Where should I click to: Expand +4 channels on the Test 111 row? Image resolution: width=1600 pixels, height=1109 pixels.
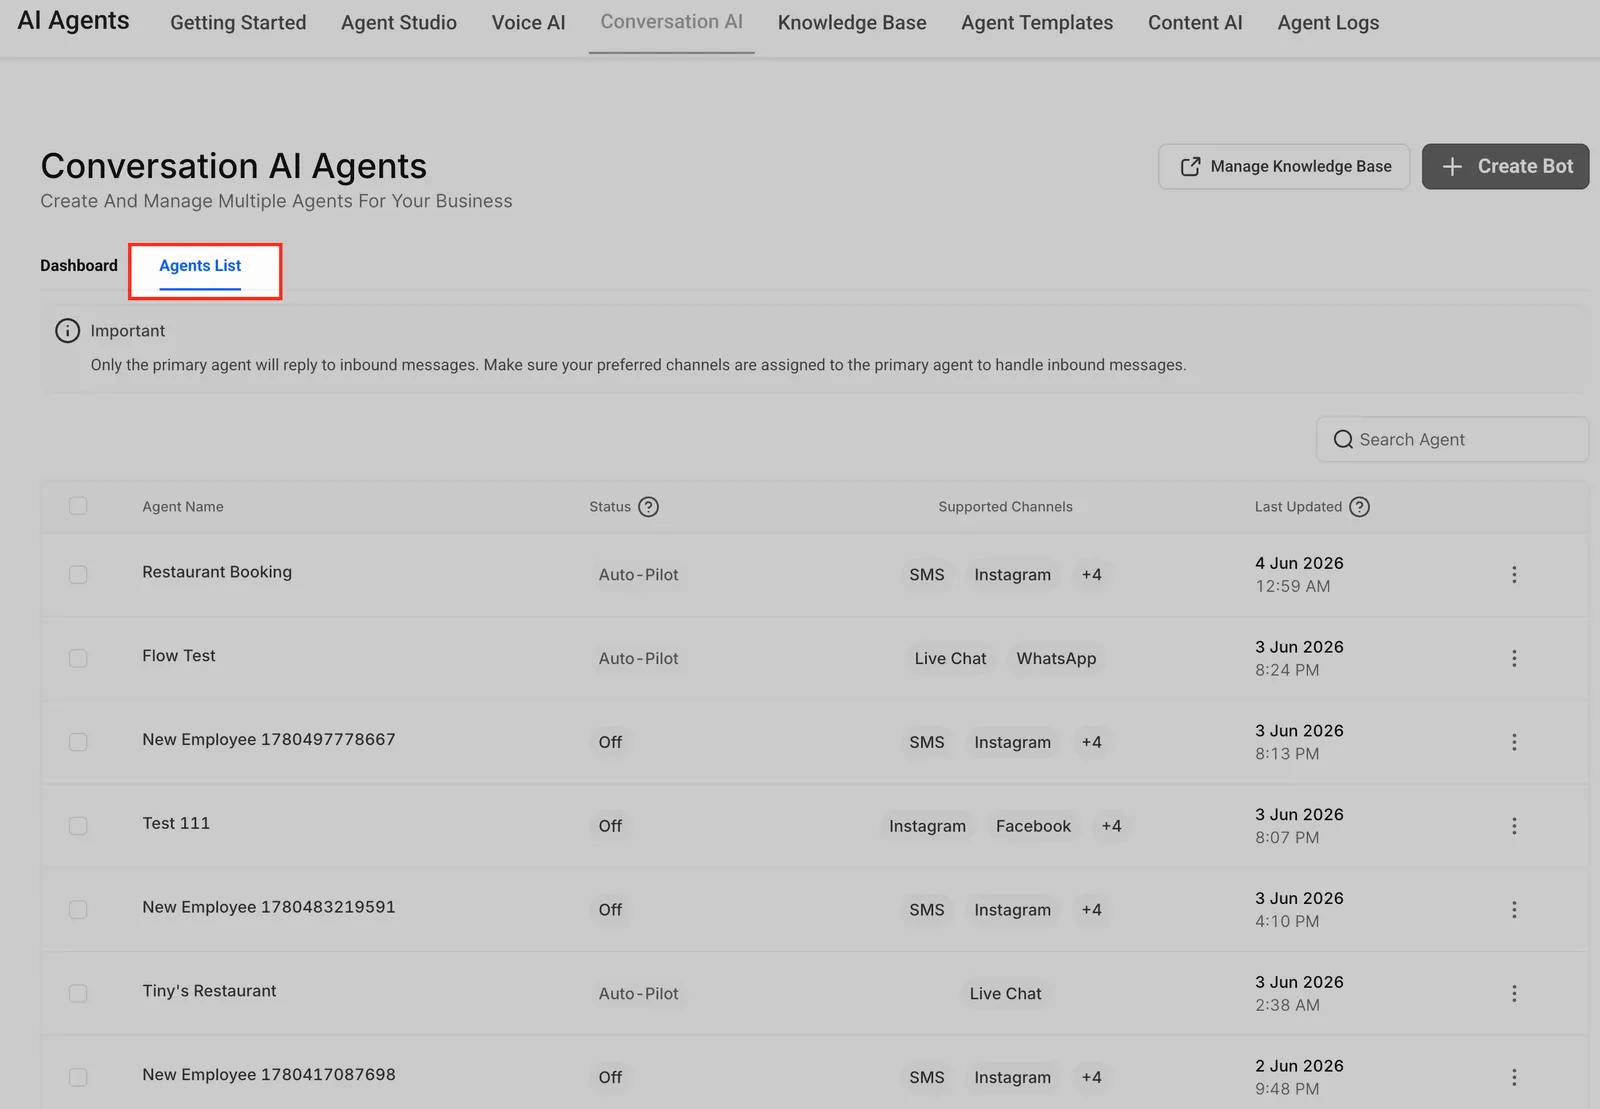(x=1111, y=826)
